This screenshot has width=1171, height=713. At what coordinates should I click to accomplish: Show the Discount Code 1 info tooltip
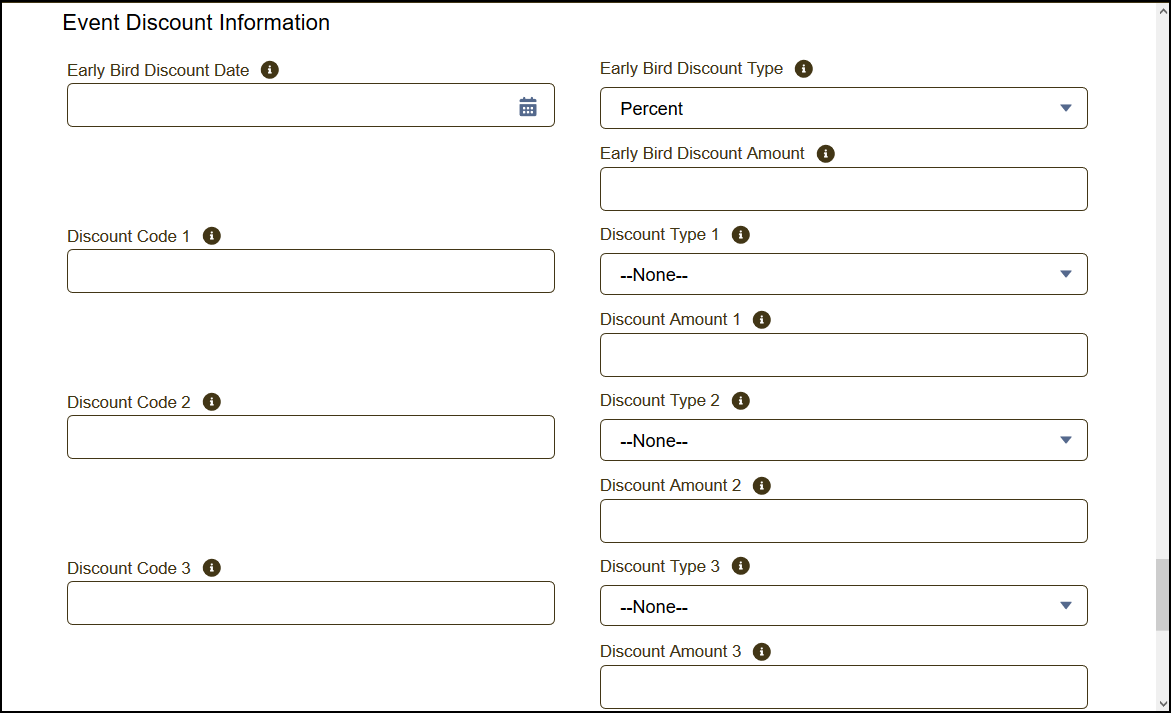click(211, 236)
